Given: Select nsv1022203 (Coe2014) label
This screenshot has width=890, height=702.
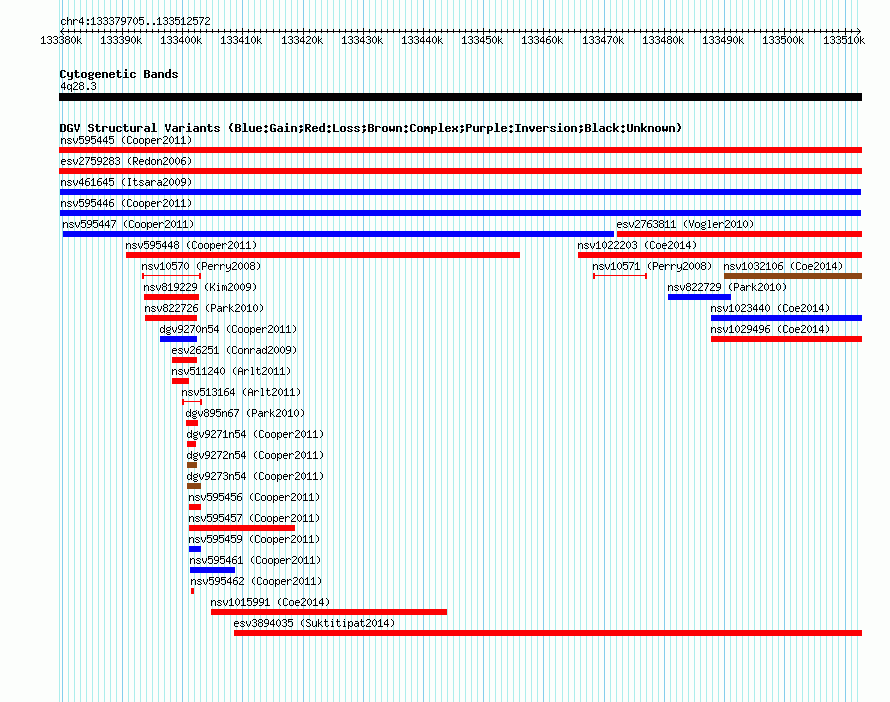Looking at the screenshot, I should point(637,245).
